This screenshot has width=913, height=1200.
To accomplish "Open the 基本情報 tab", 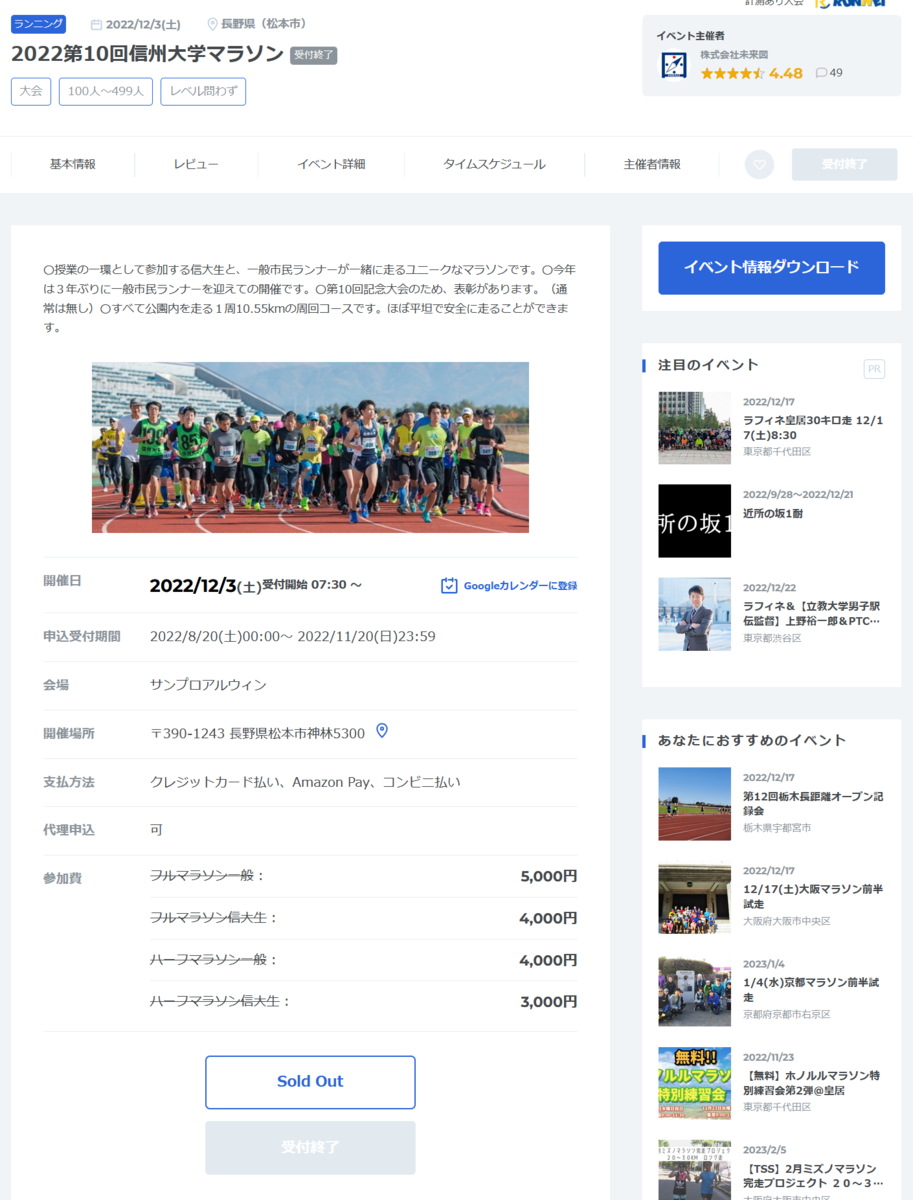I will click(73, 164).
